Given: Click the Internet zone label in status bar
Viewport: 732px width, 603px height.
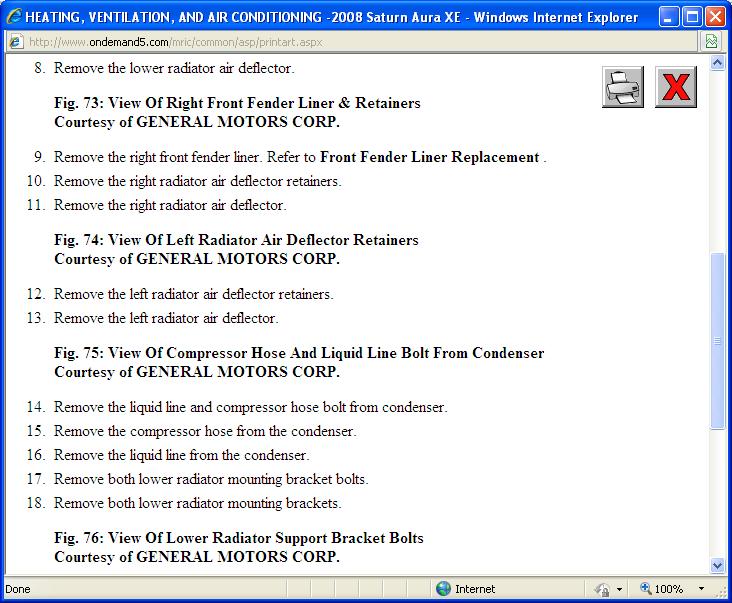Looking at the screenshot, I should [x=475, y=589].
